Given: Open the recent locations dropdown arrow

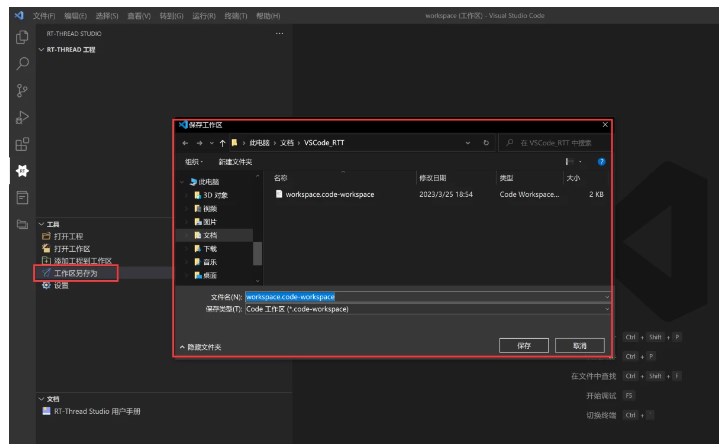Looking at the screenshot, I should pos(212,143).
